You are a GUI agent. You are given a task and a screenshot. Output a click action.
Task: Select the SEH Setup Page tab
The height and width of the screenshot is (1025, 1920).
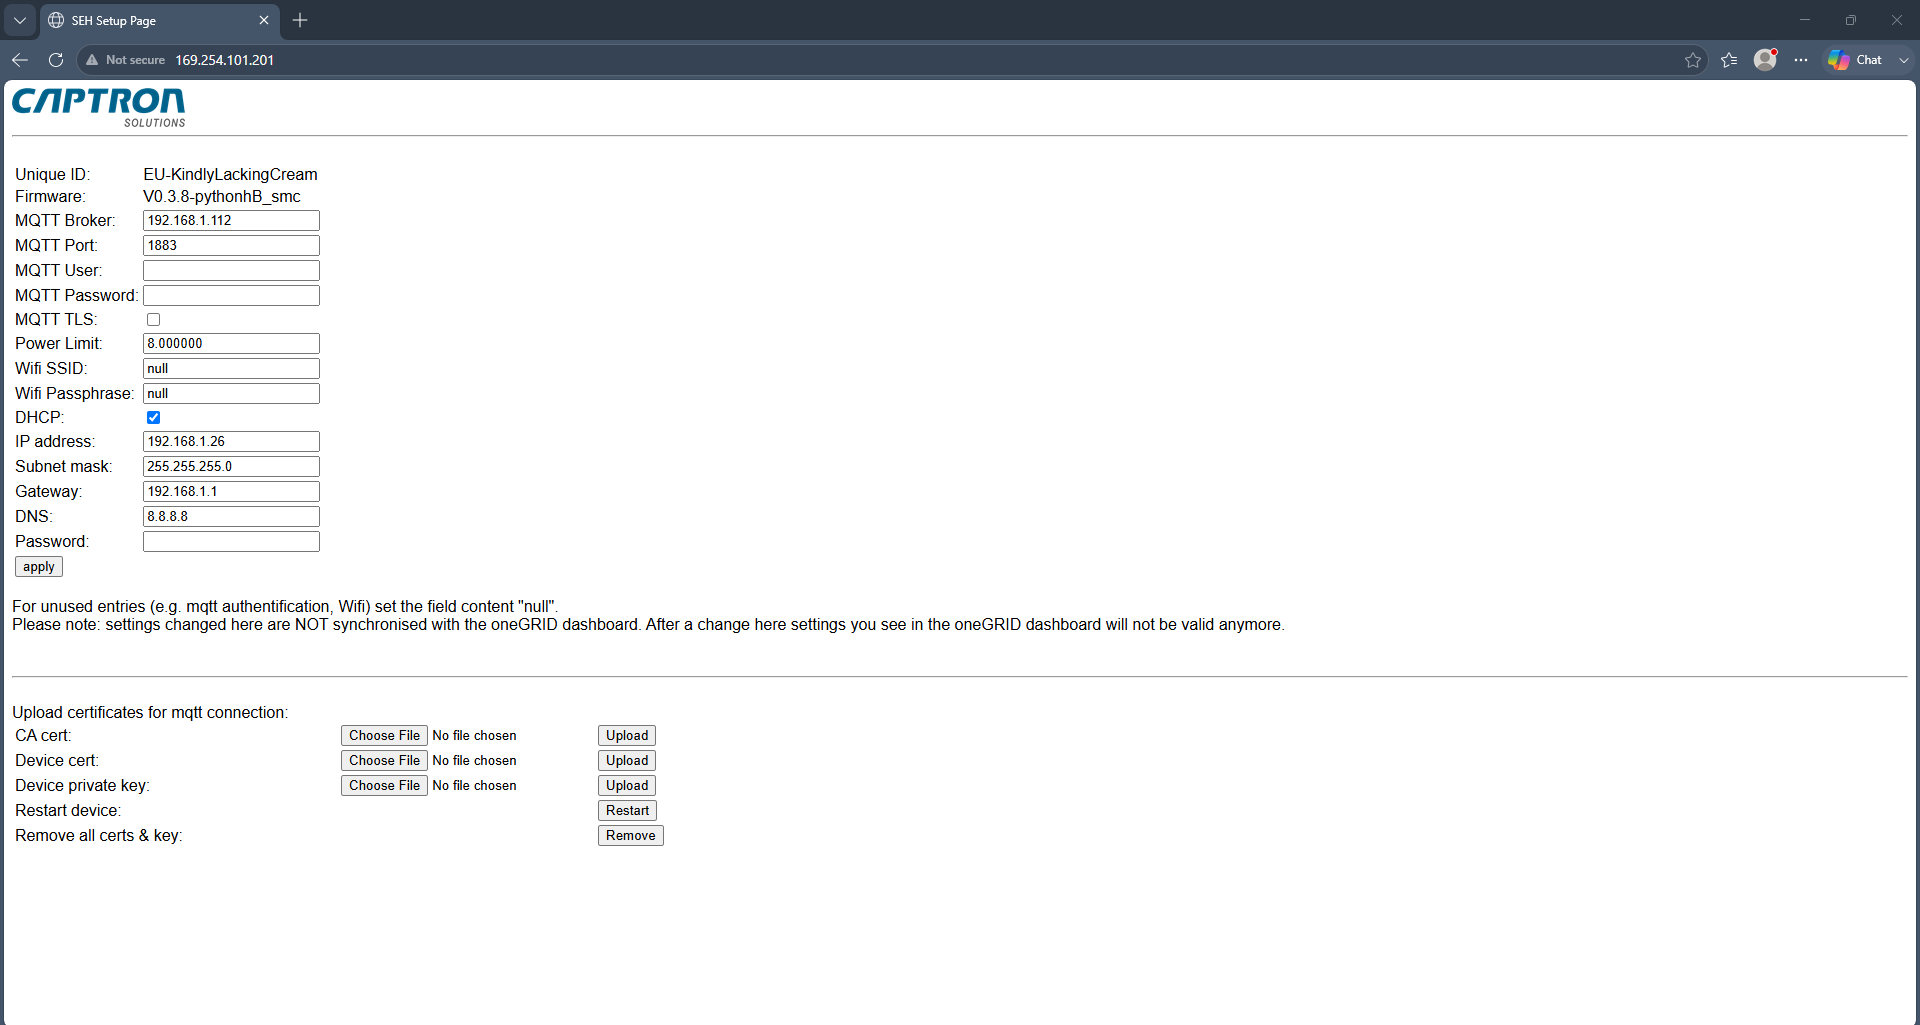pyautogui.click(x=160, y=20)
